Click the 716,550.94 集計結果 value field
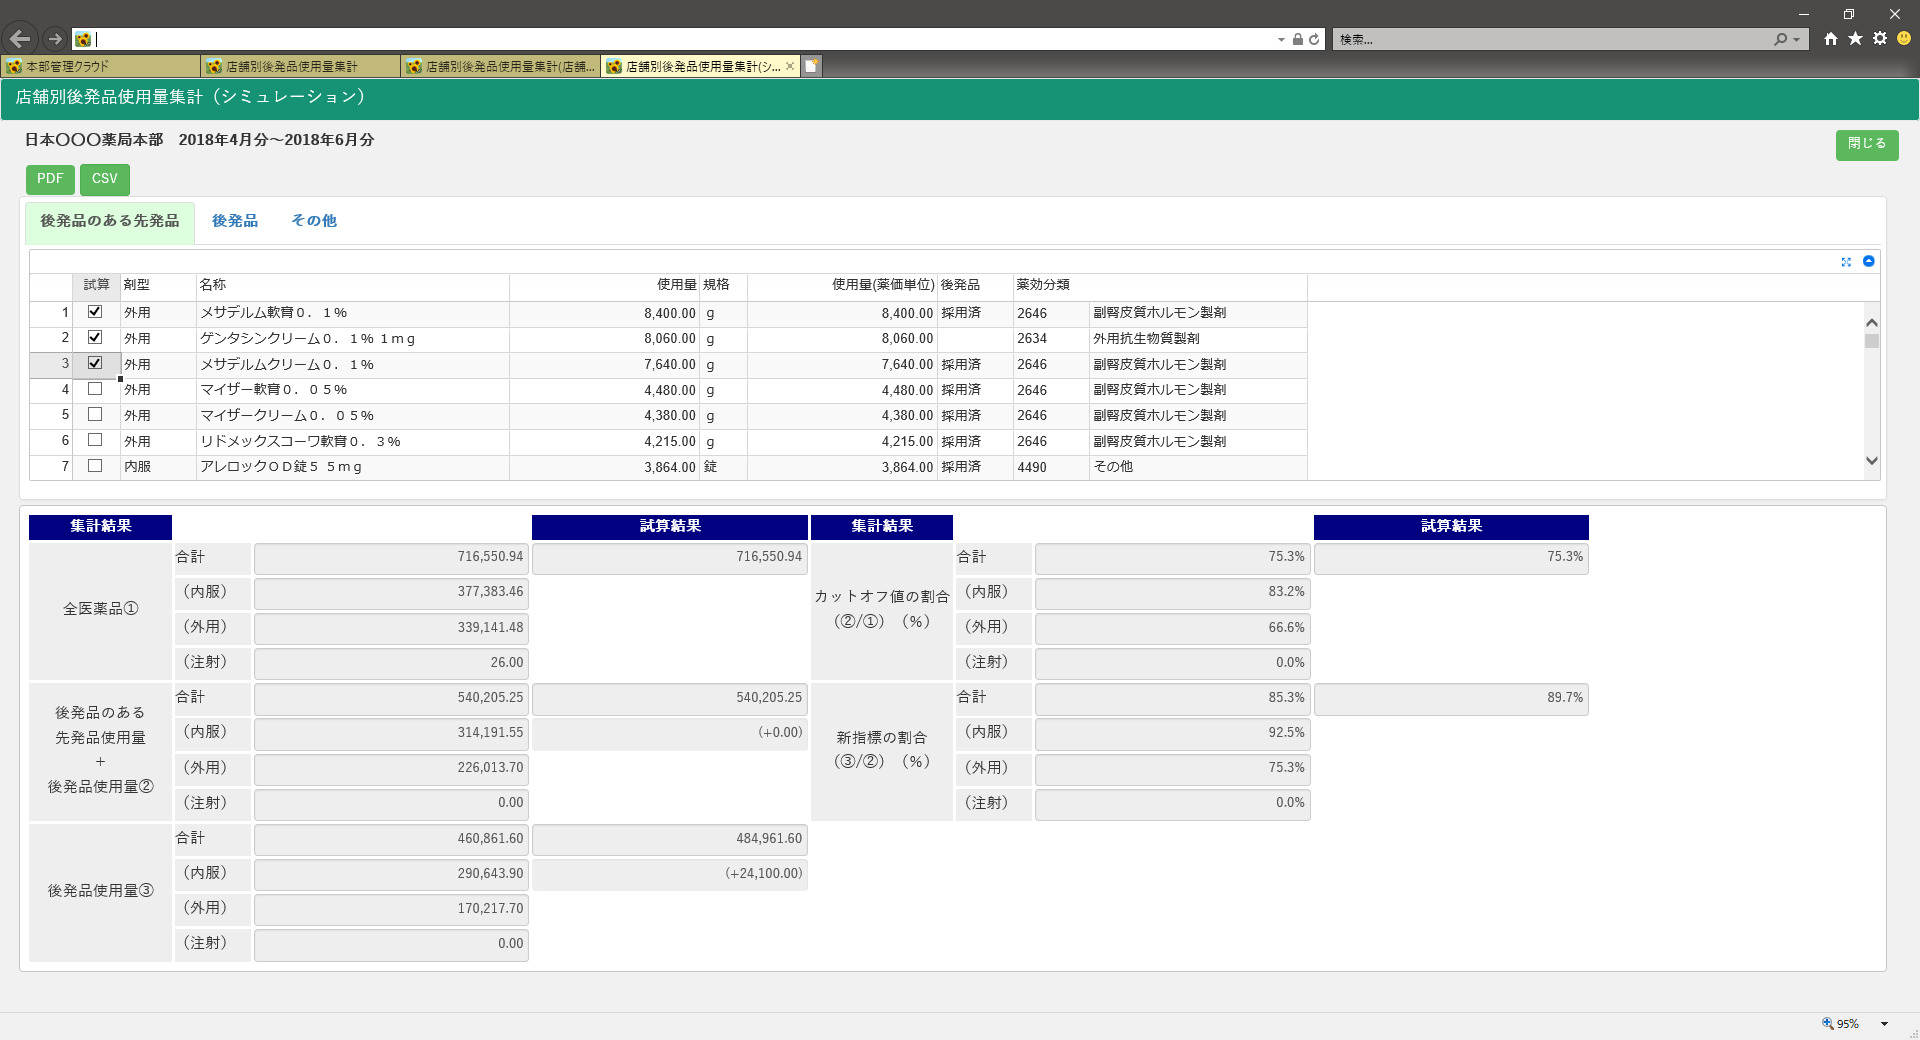Viewport: 1920px width, 1040px height. point(391,558)
